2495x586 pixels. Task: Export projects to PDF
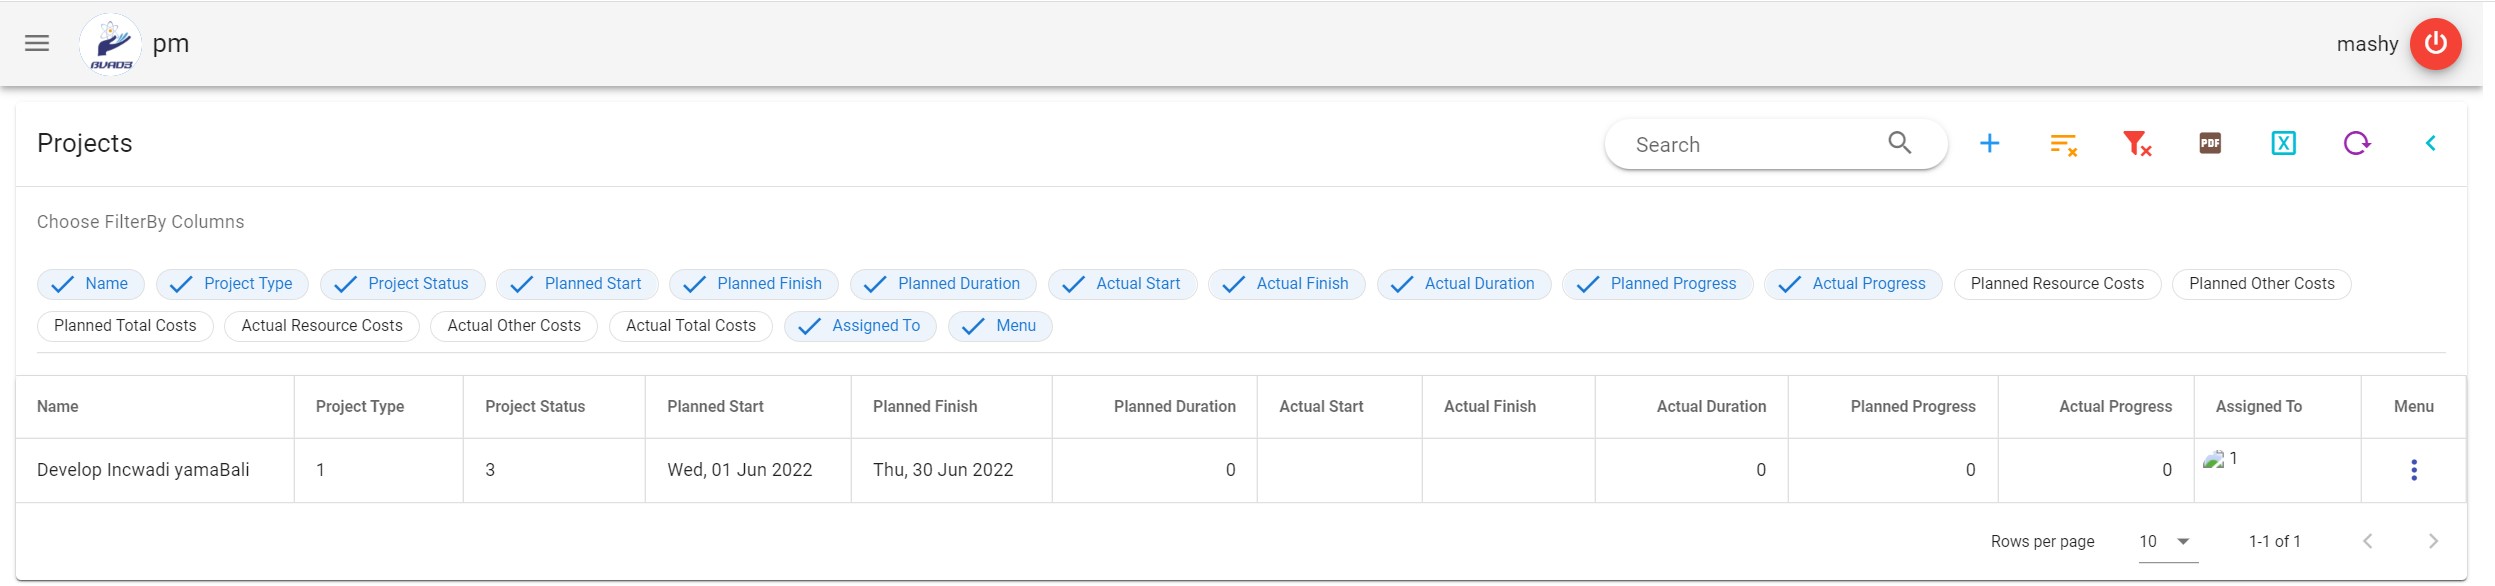(x=2210, y=144)
